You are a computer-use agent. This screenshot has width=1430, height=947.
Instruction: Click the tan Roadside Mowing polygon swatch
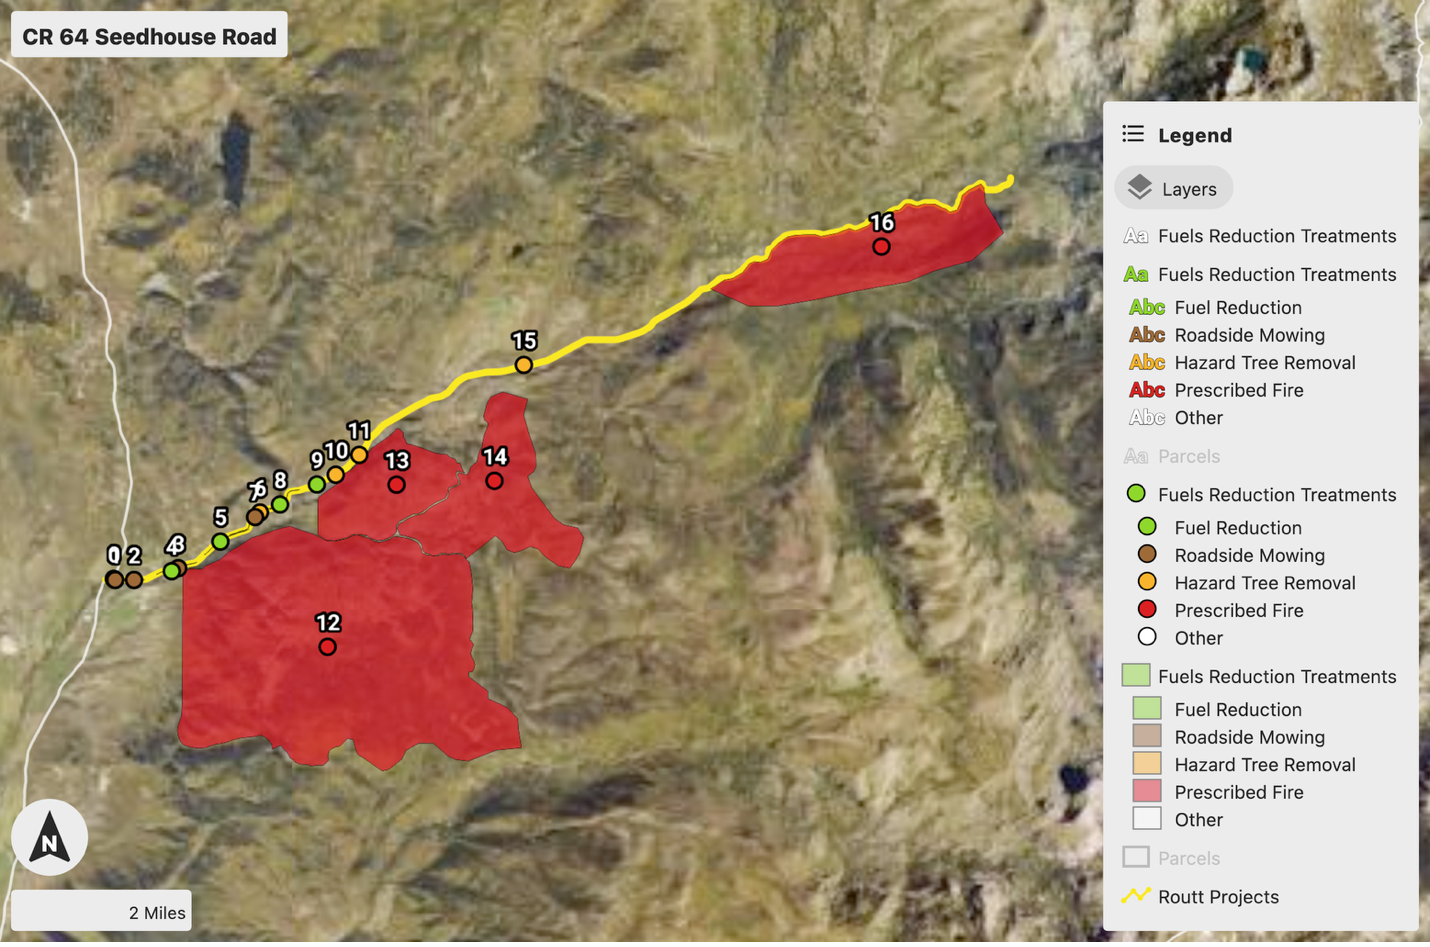1147,736
